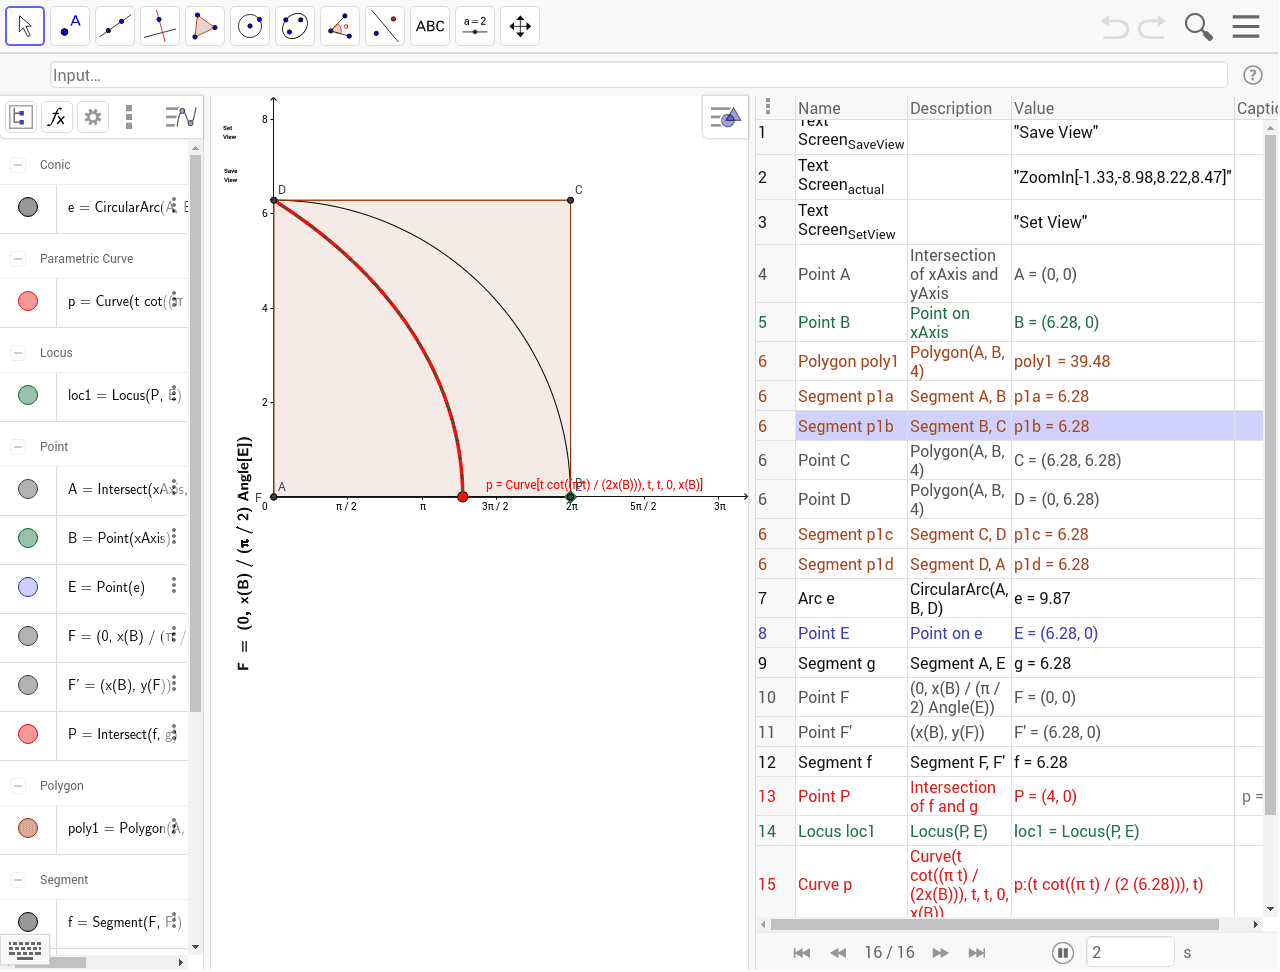Select the Ellipse conic tool

(x=295, y=26)
